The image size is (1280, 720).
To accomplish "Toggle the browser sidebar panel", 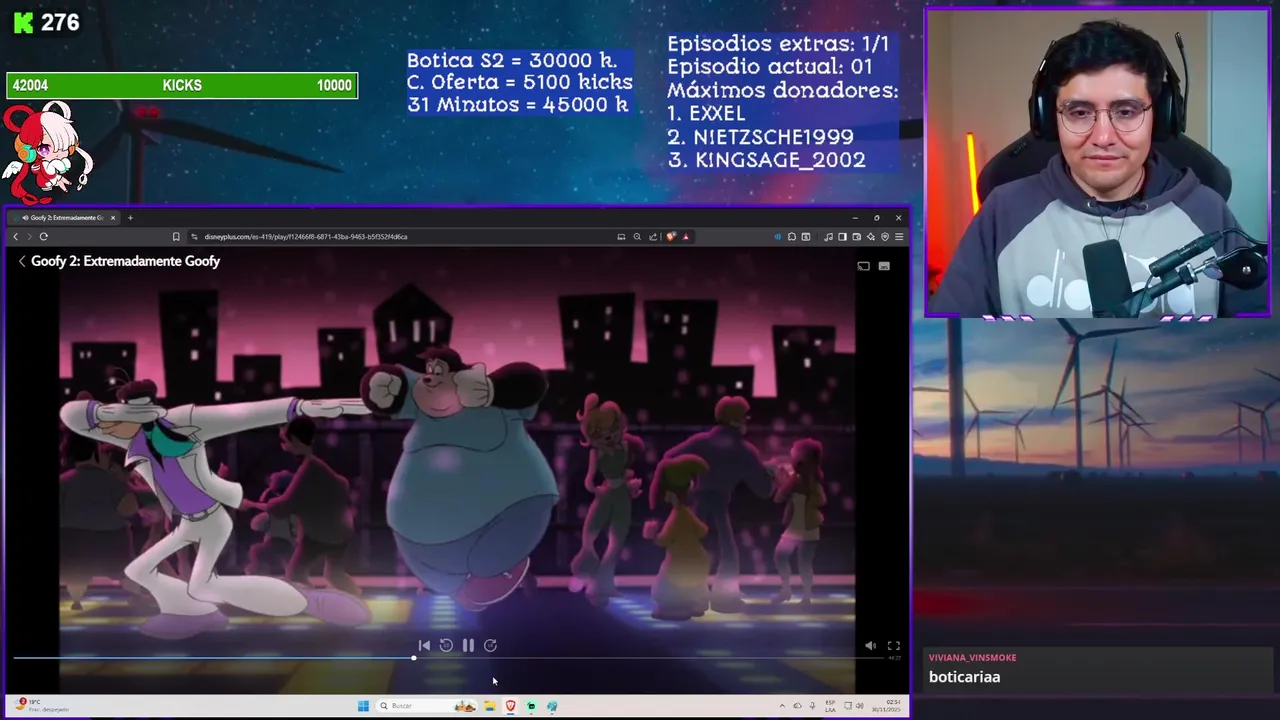I will [x=842, y=237].
